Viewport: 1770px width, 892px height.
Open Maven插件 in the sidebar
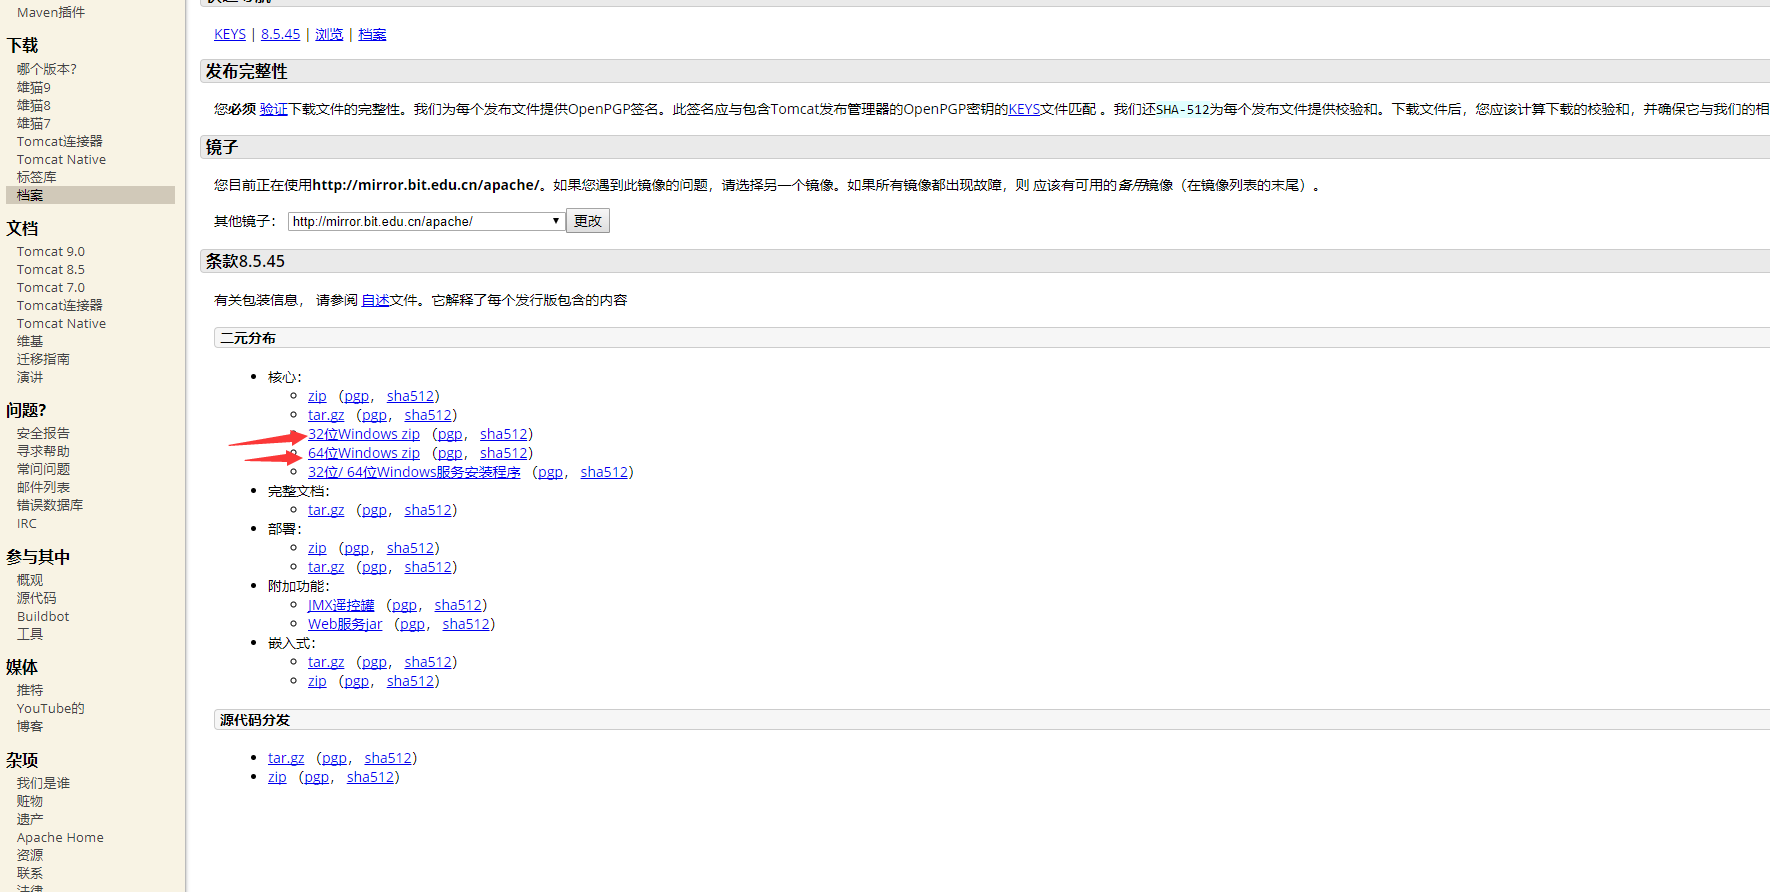[x=51, y=12]
